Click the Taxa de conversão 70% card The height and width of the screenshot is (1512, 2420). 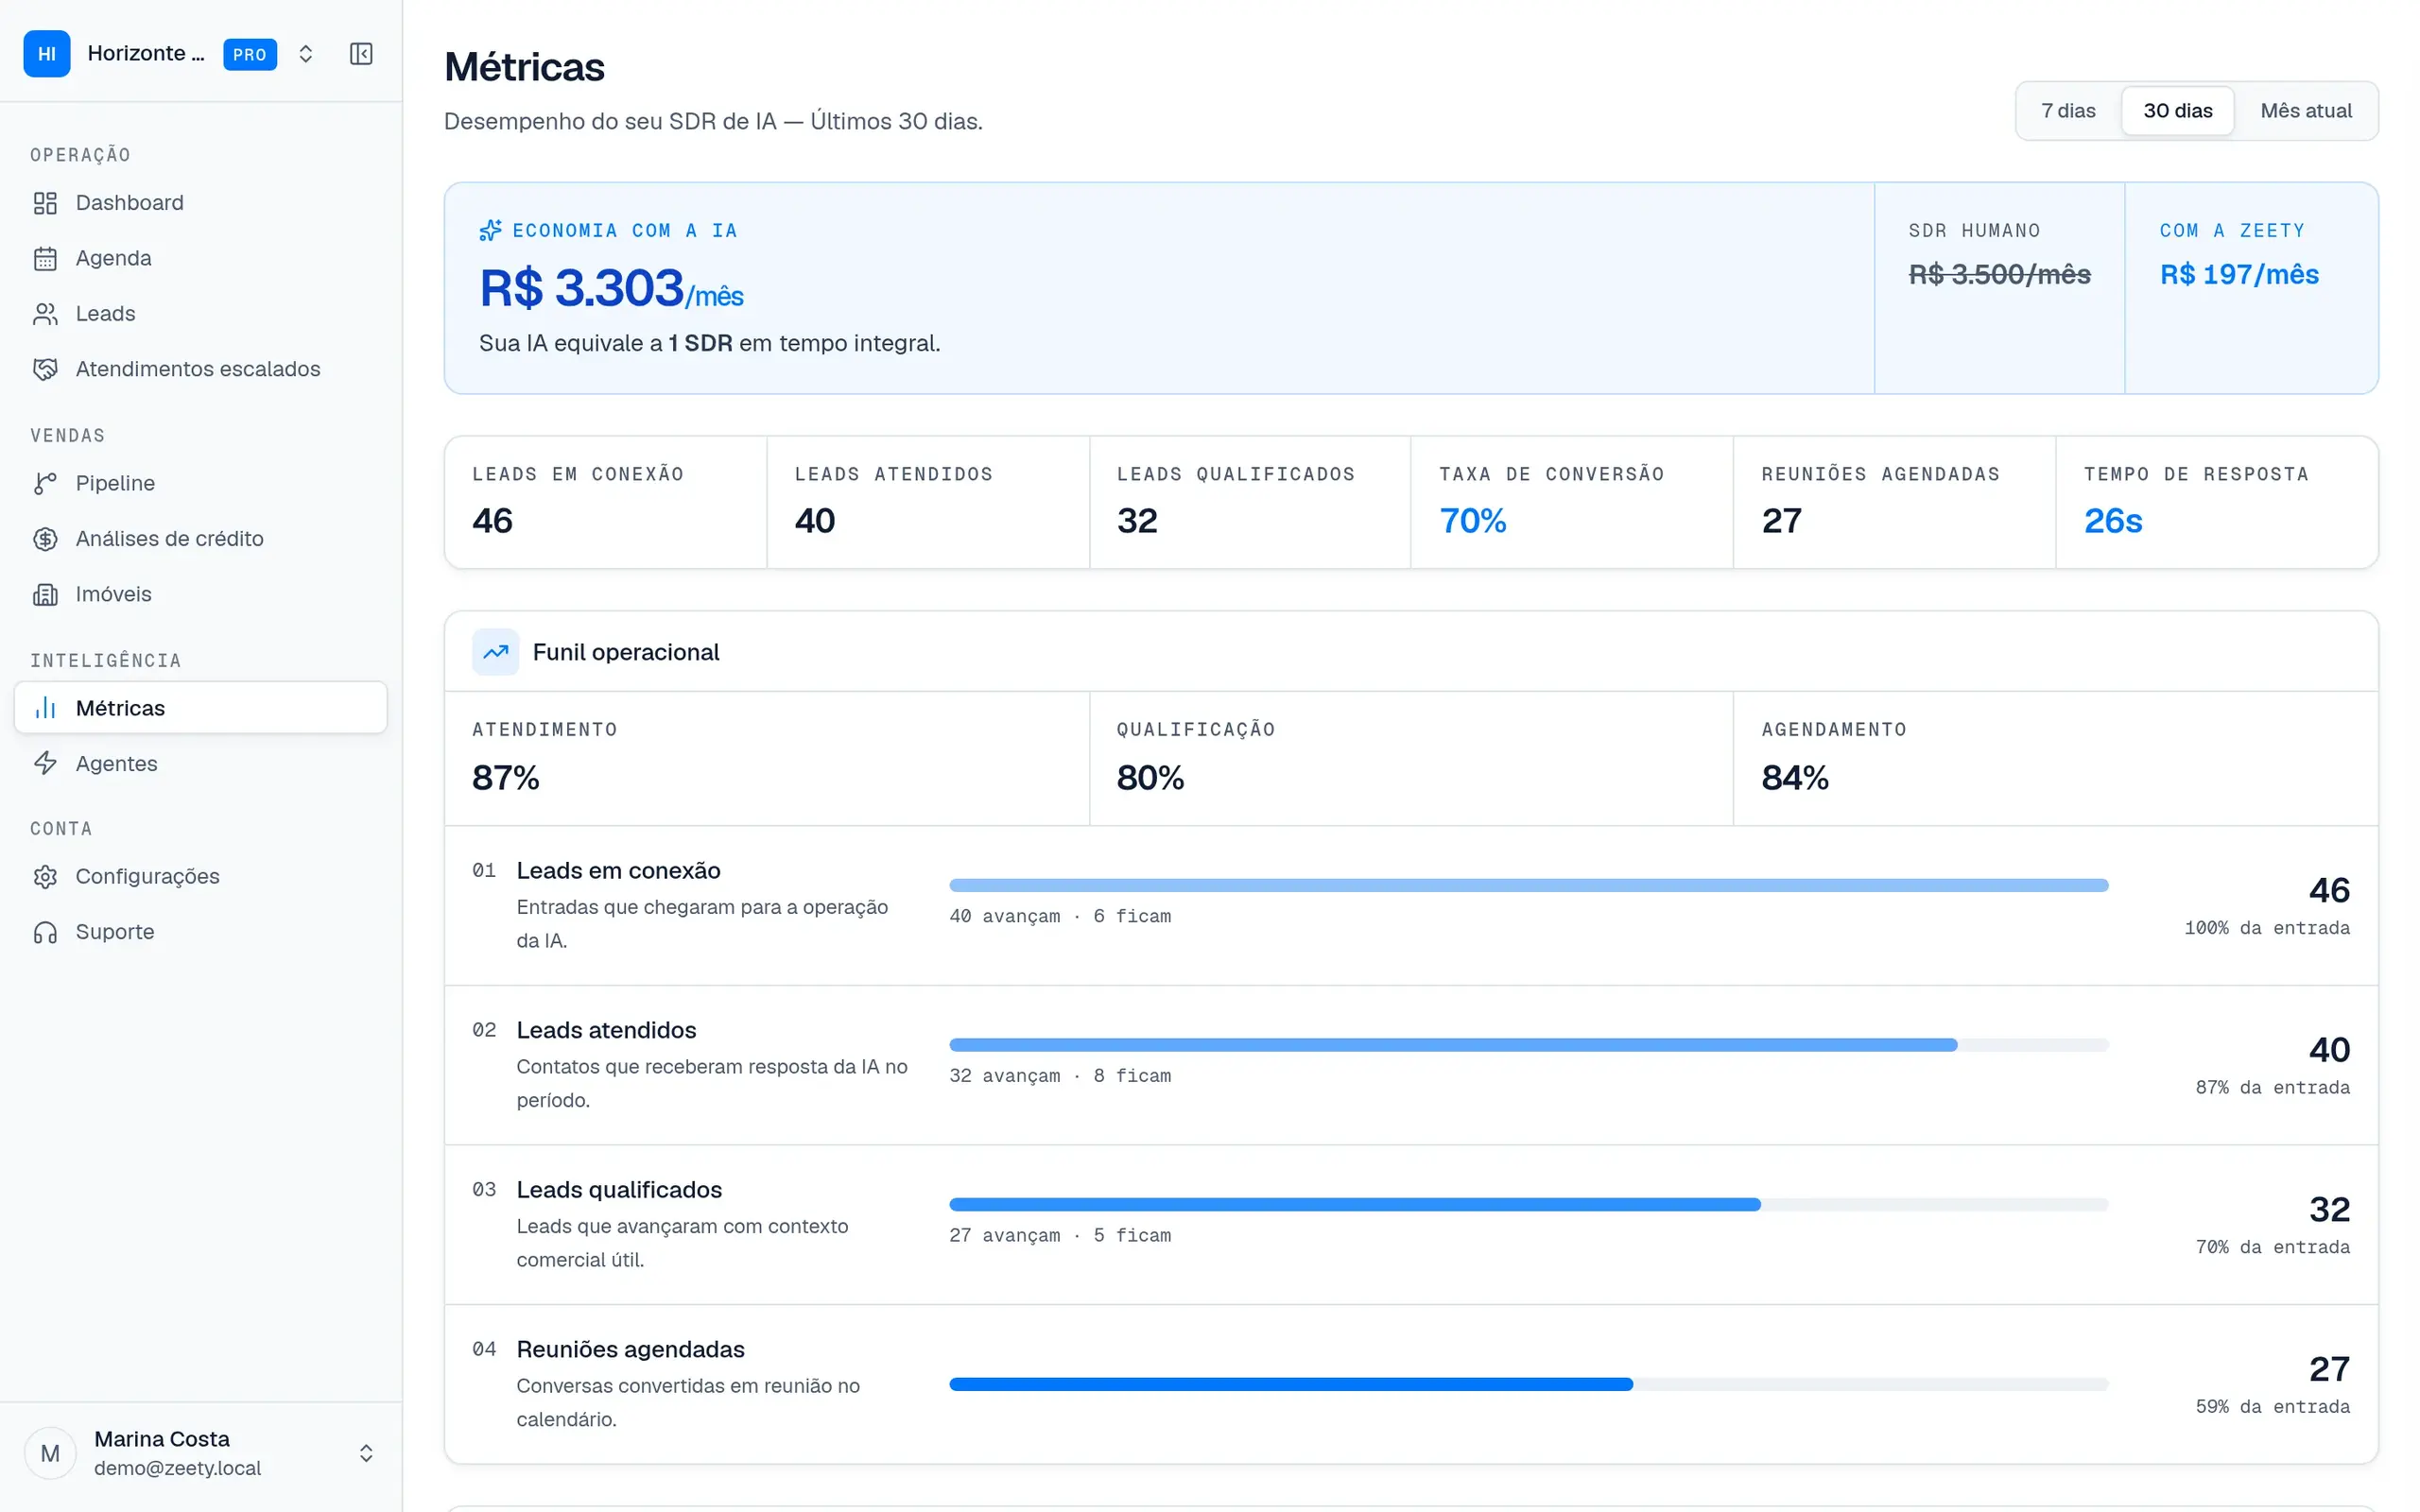tap(1571, 503)
